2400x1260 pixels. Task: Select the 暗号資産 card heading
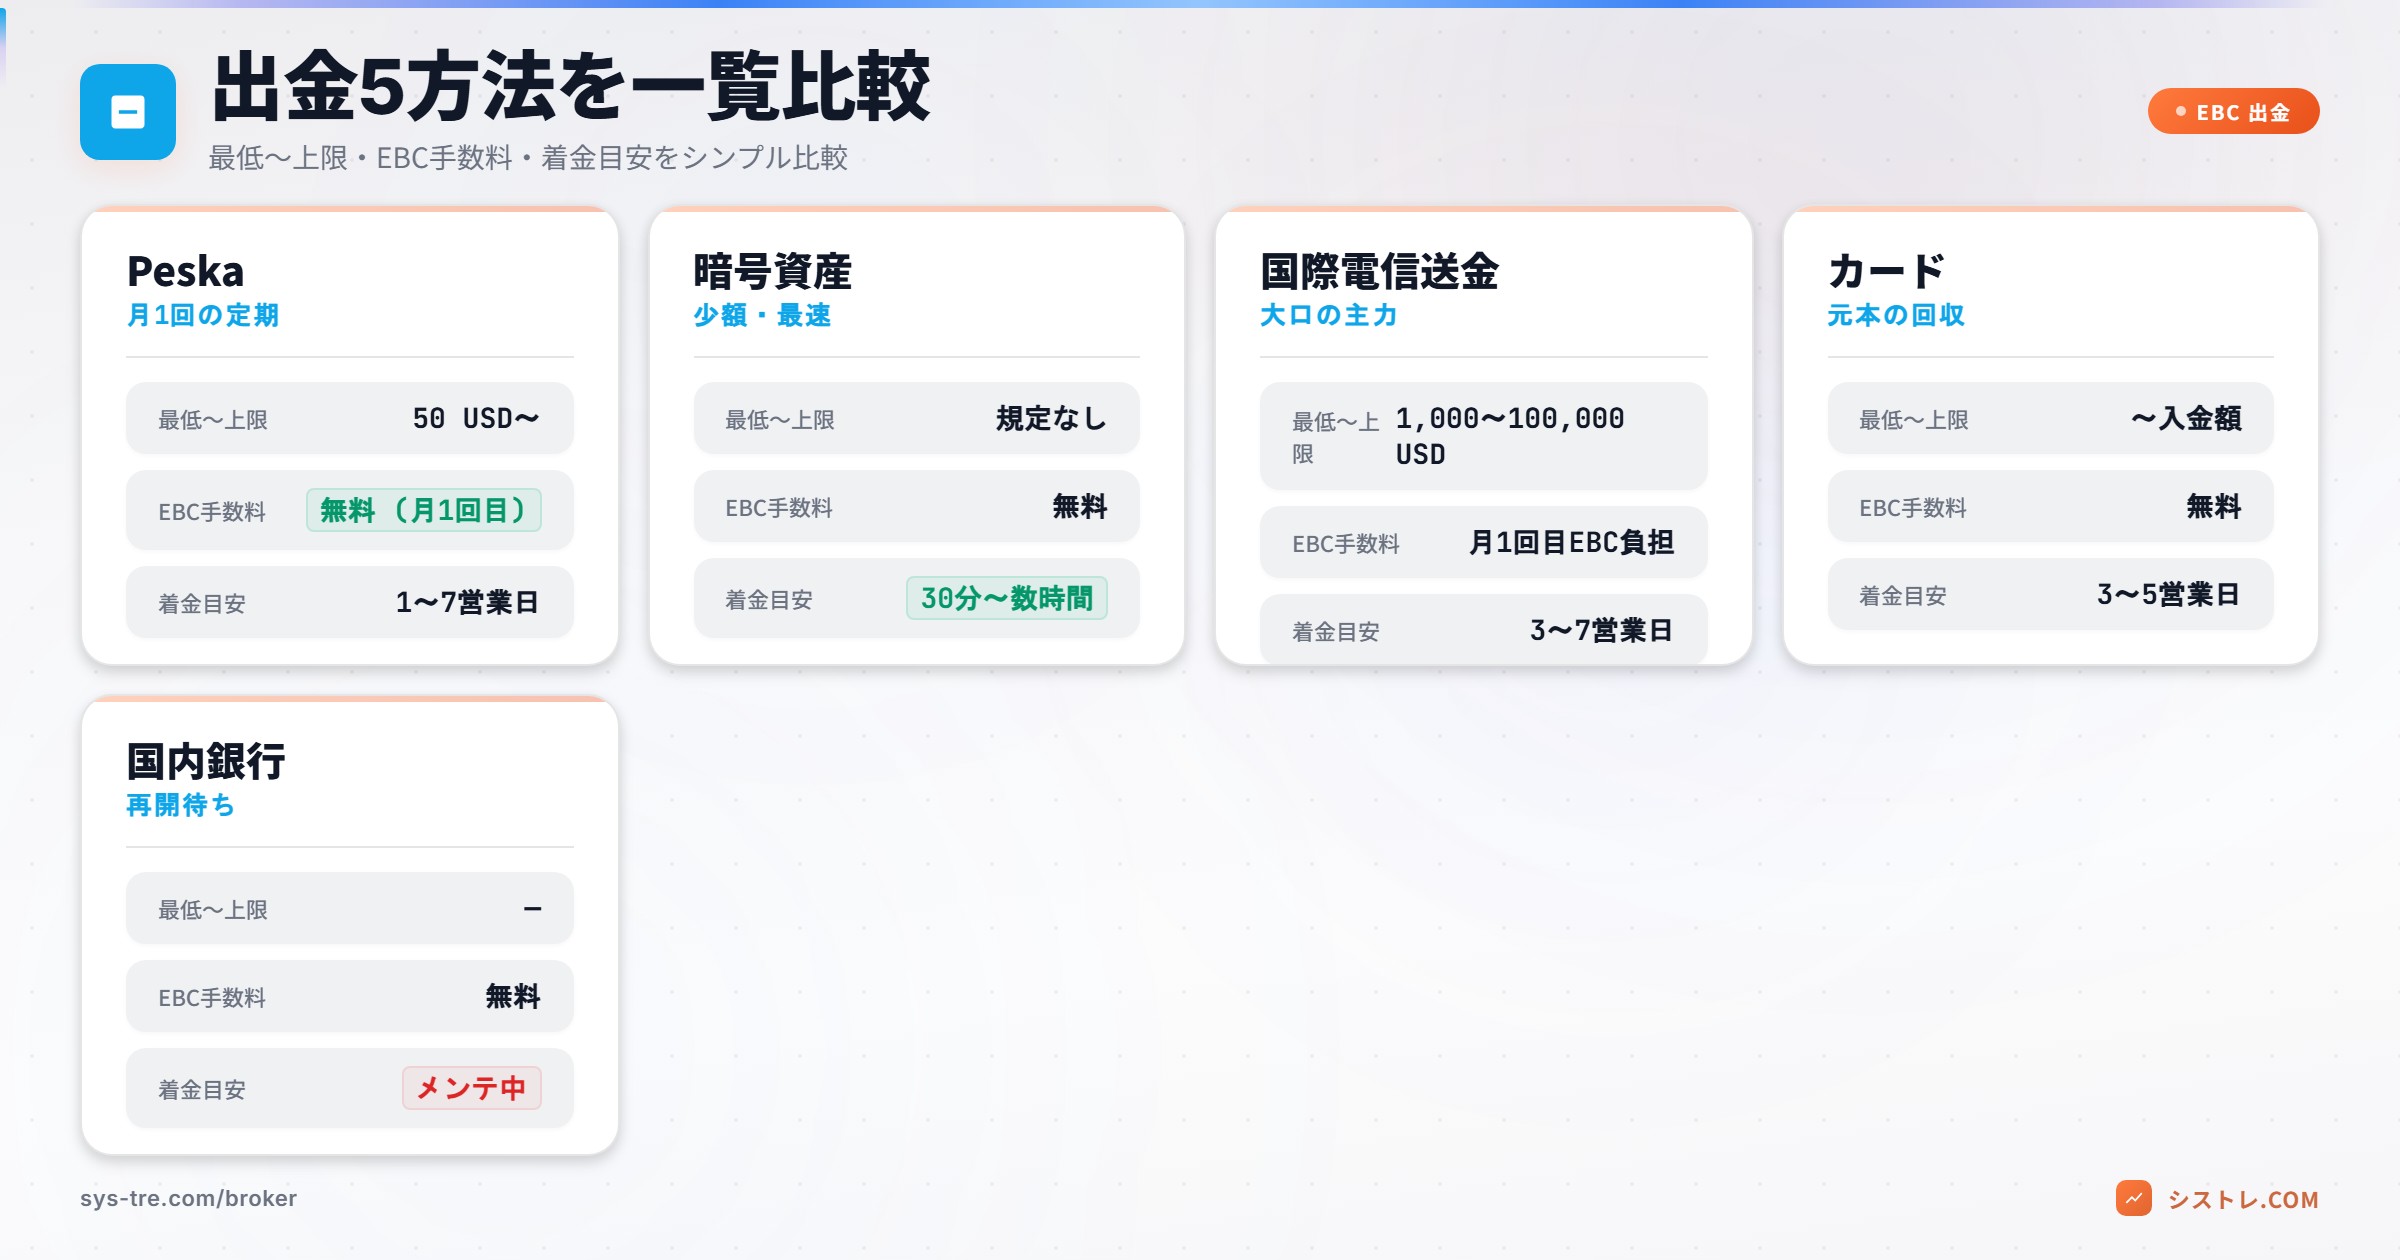[773, 271]
